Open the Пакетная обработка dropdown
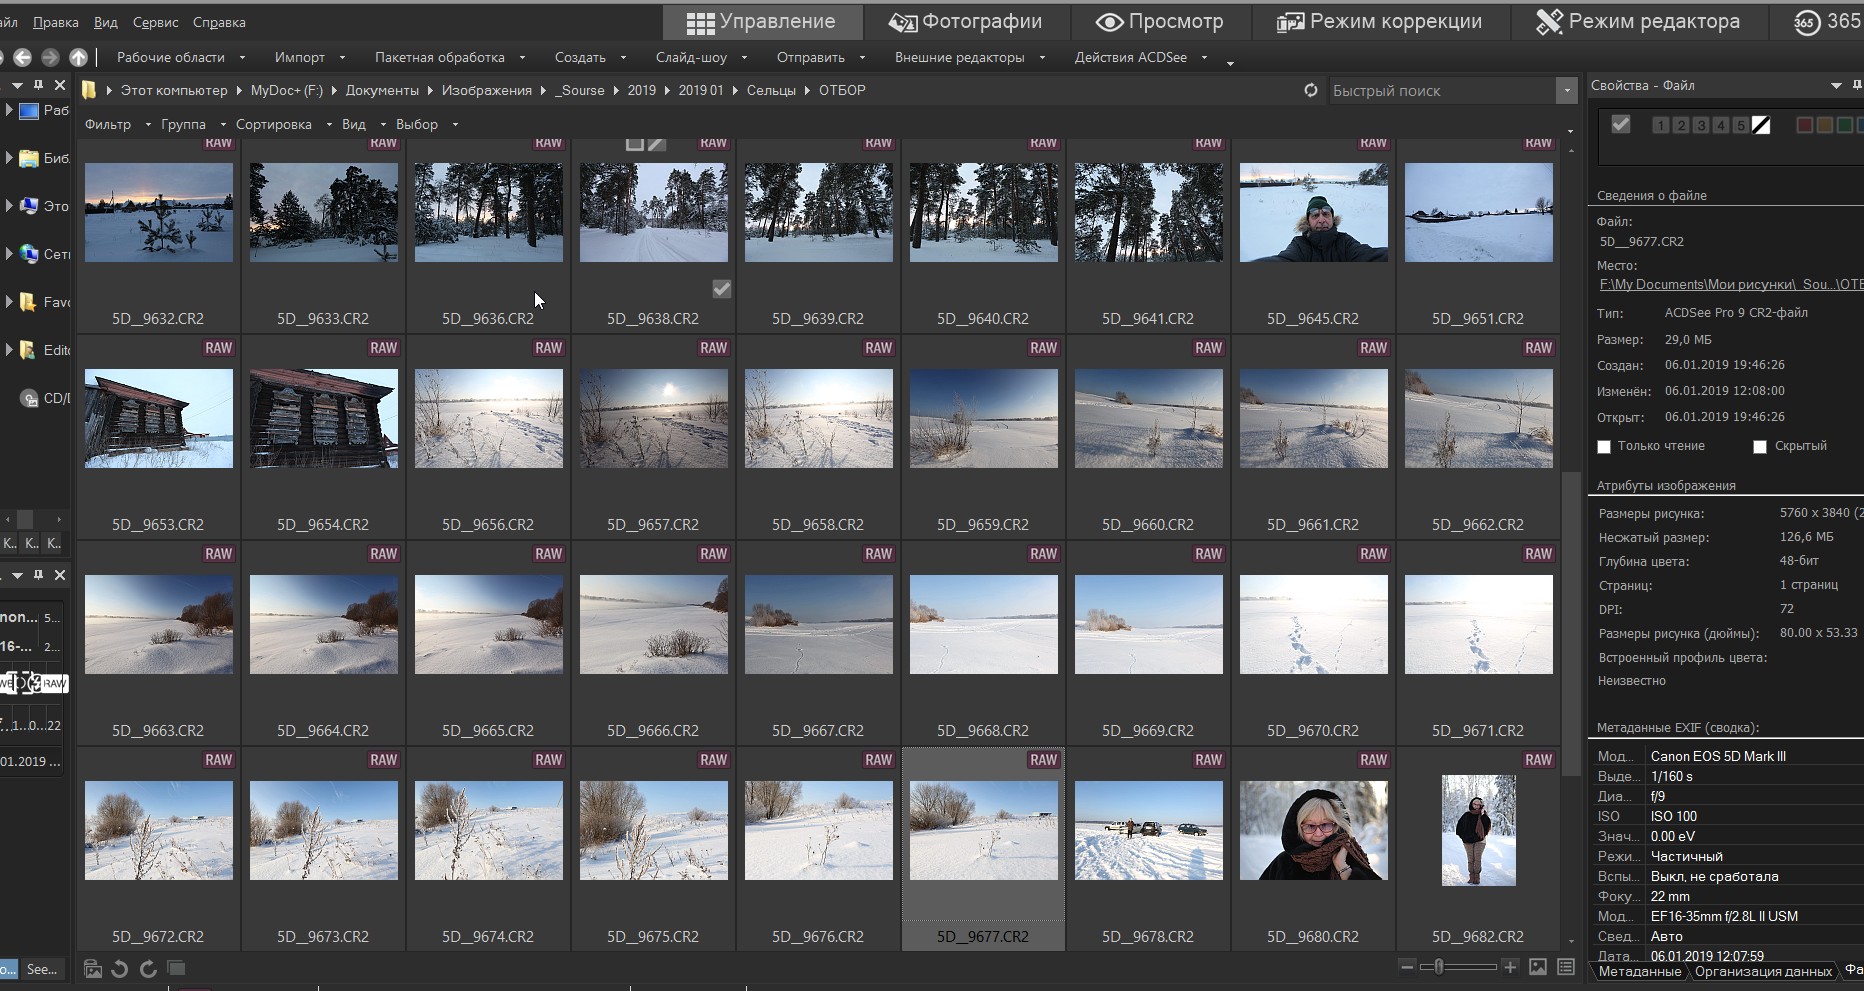1864x991 pixels. [449, 58]
